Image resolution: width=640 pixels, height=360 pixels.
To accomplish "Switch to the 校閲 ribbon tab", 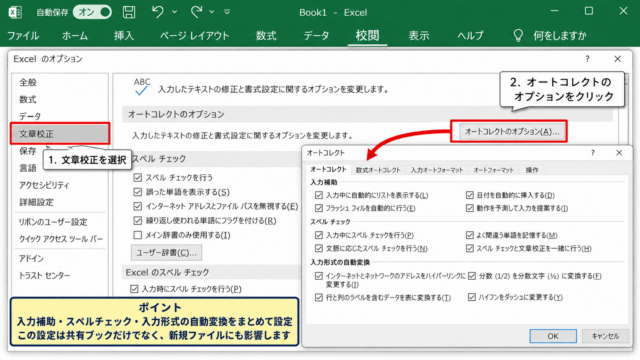I will (367, 36).
